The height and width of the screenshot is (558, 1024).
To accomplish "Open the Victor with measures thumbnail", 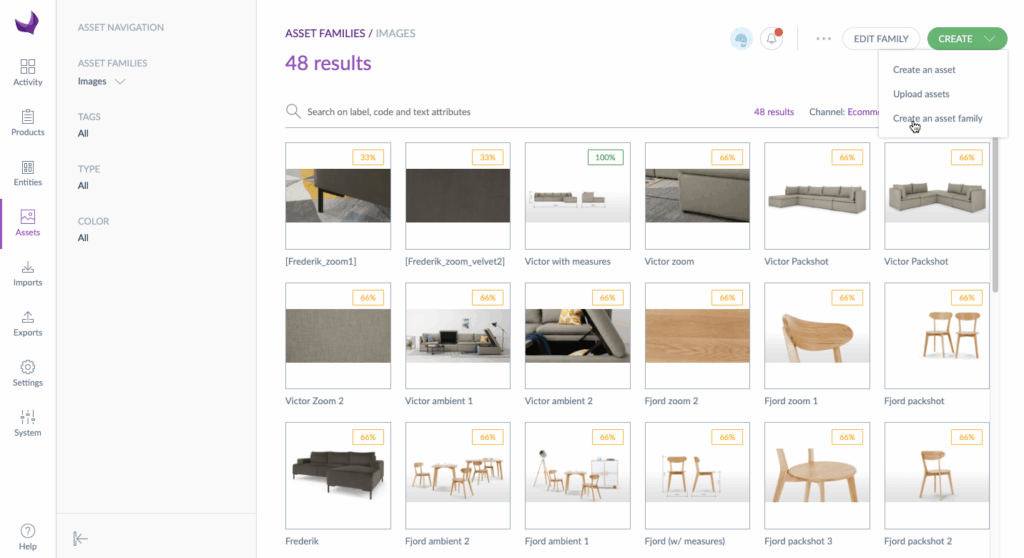I will [577, 196].
